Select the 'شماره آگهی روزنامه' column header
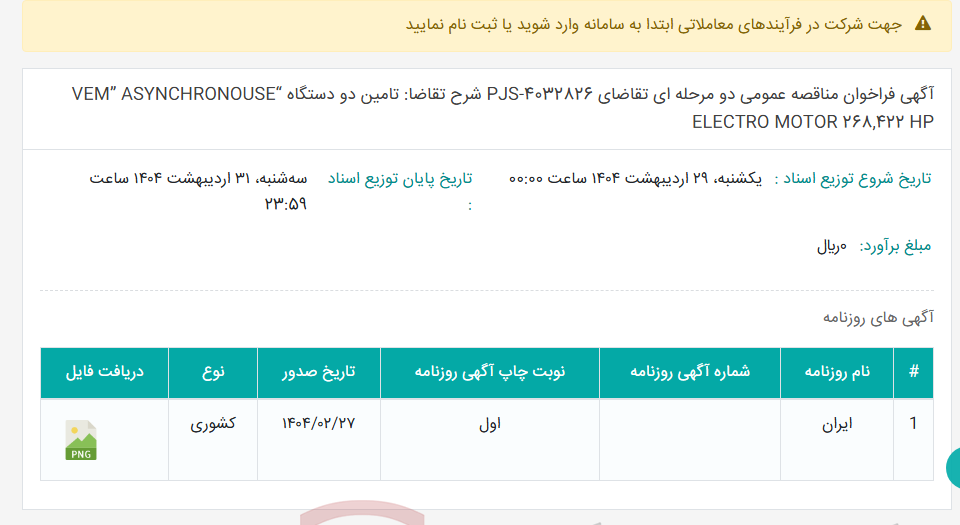The width and height of the screenshot is (960, 525). click(x=690, y=372)
